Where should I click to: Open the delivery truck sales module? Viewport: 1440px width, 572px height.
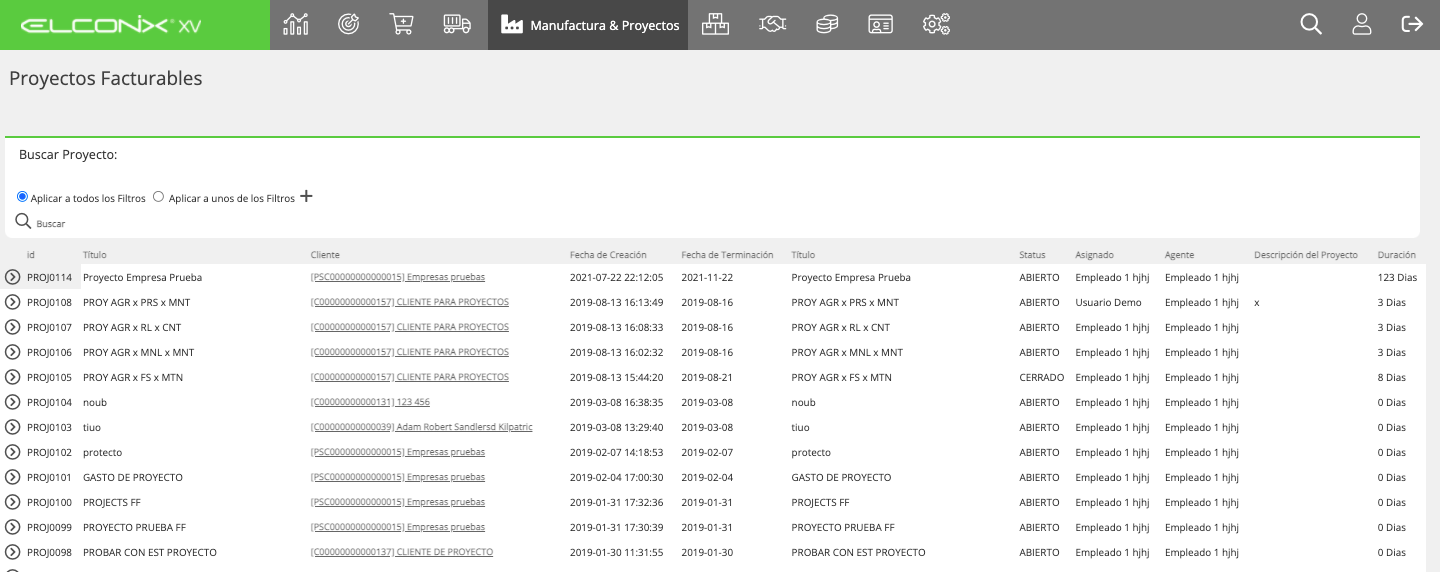[457, 25]
